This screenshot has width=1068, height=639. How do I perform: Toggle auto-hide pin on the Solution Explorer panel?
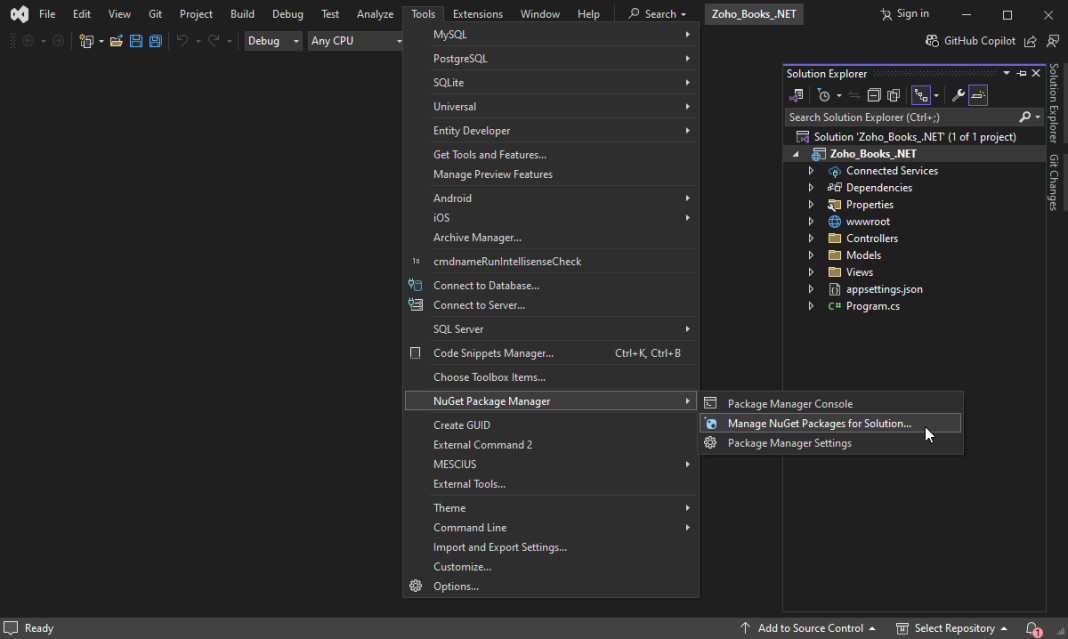(x=1021, y=73)
